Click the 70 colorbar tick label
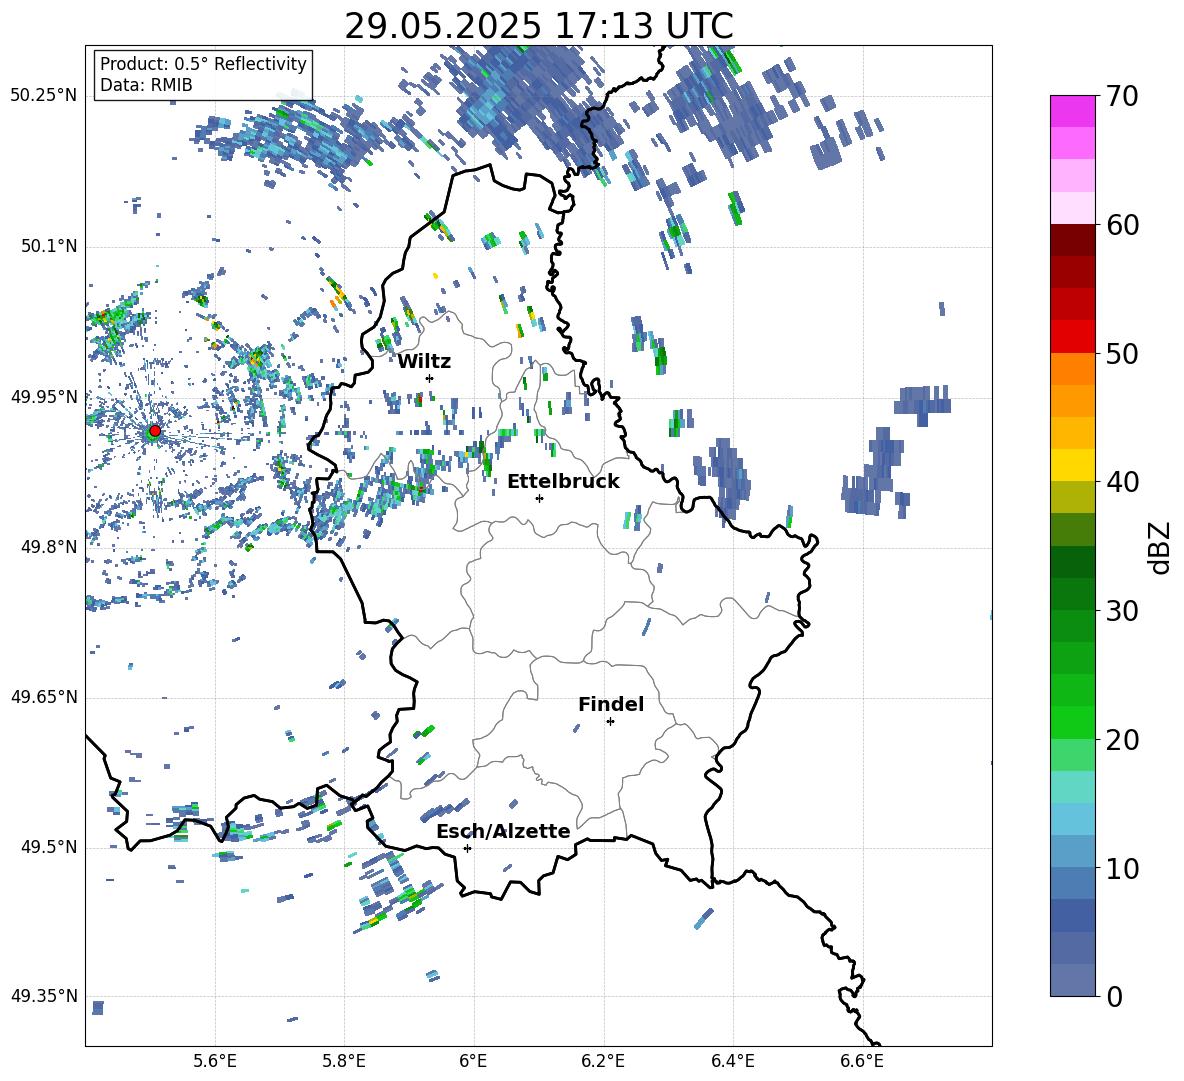 1122,97
